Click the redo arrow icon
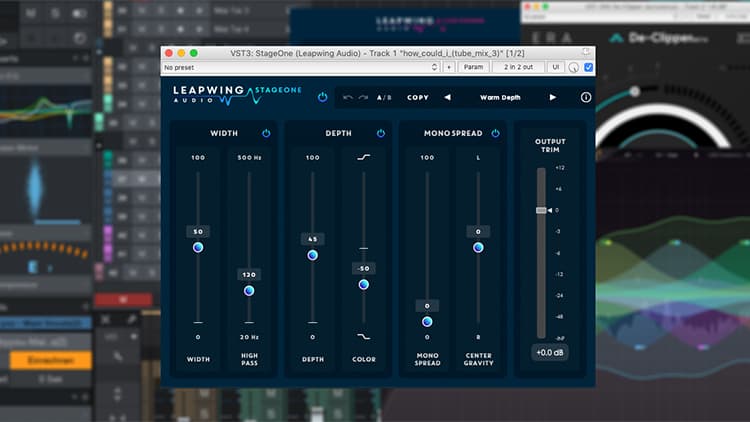Image resolution: width=750 pixels, height=422 pixels. 364,98
